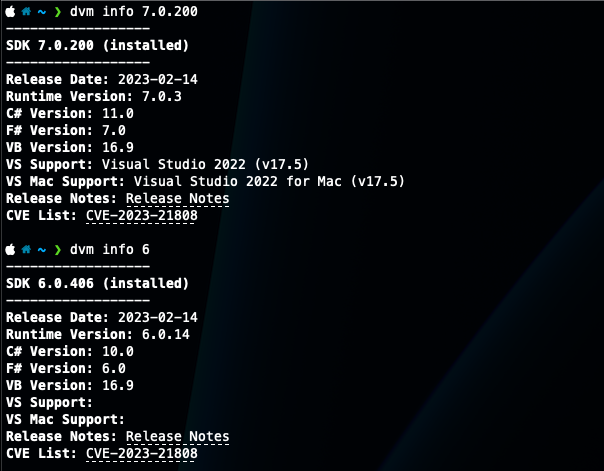Click the 'C# Version: 10.0' line
Viewport: 604px width, 471px height.
click(70, 351)
